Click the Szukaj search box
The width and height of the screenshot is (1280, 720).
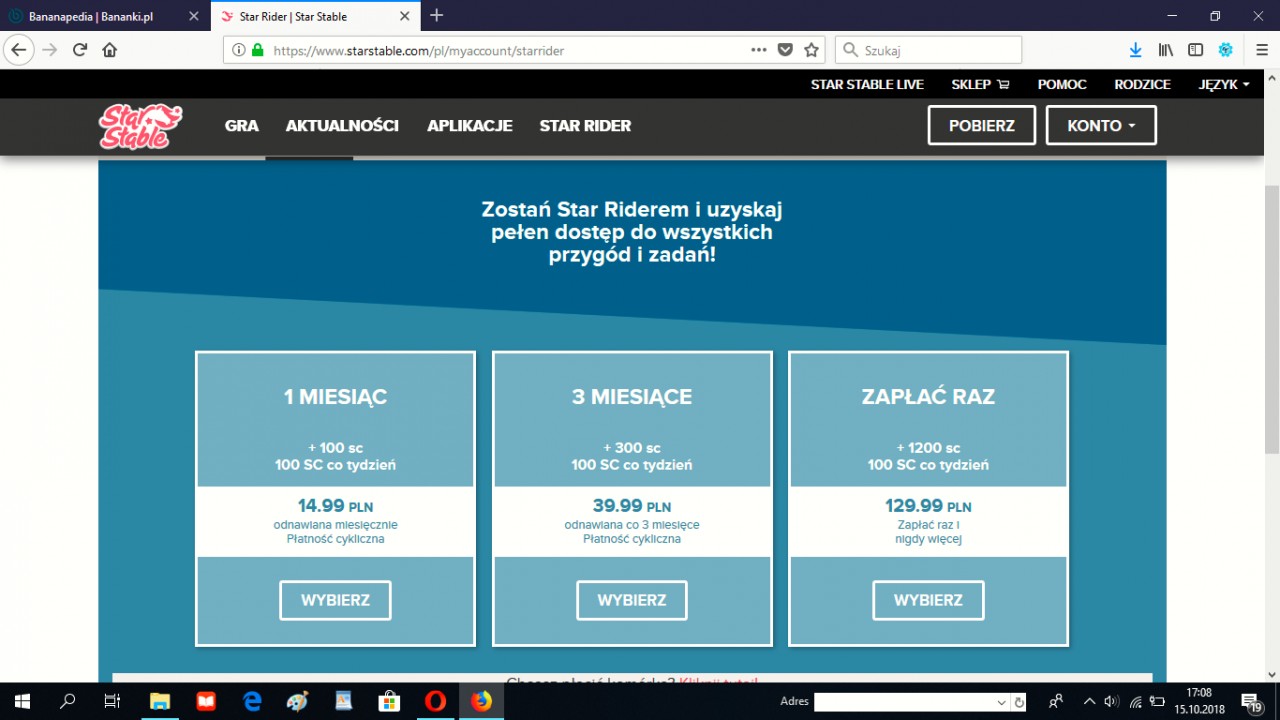point(929,50)
